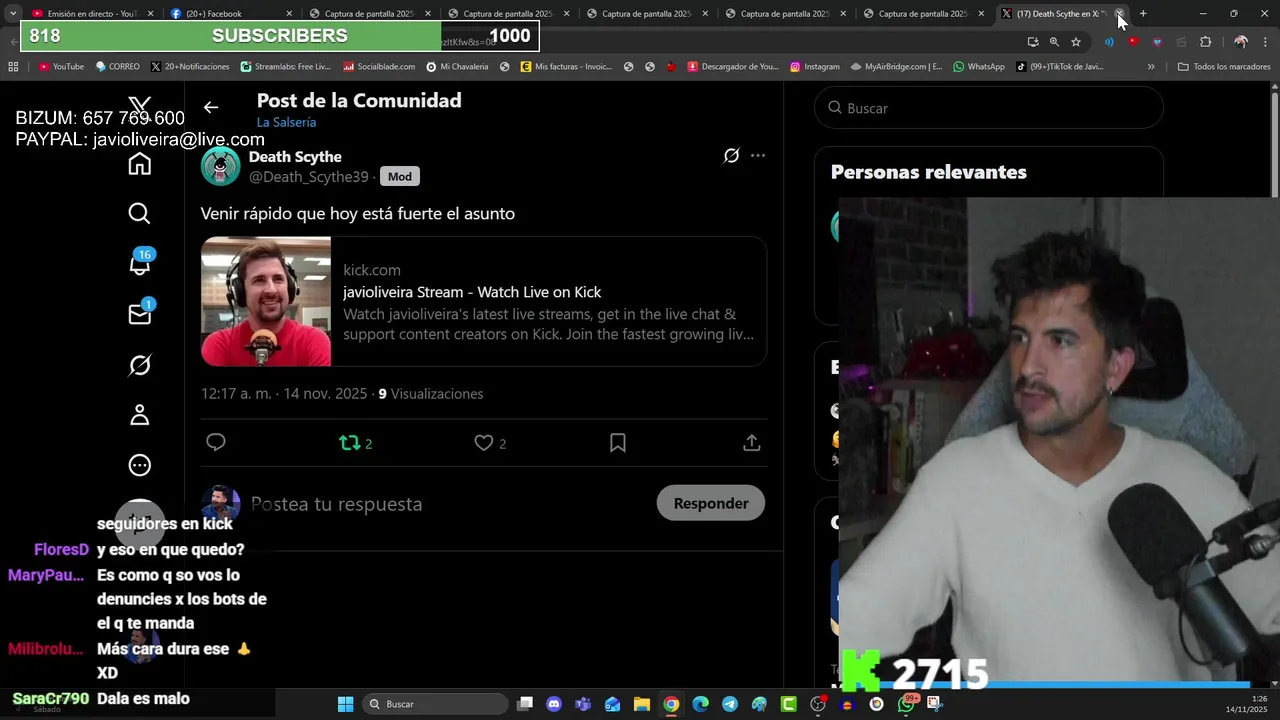Image resolution: width=1280 pixels, height=720 pixels.
Task: Open Microsoft Edge from the taskbar
Action: [700, 704]
